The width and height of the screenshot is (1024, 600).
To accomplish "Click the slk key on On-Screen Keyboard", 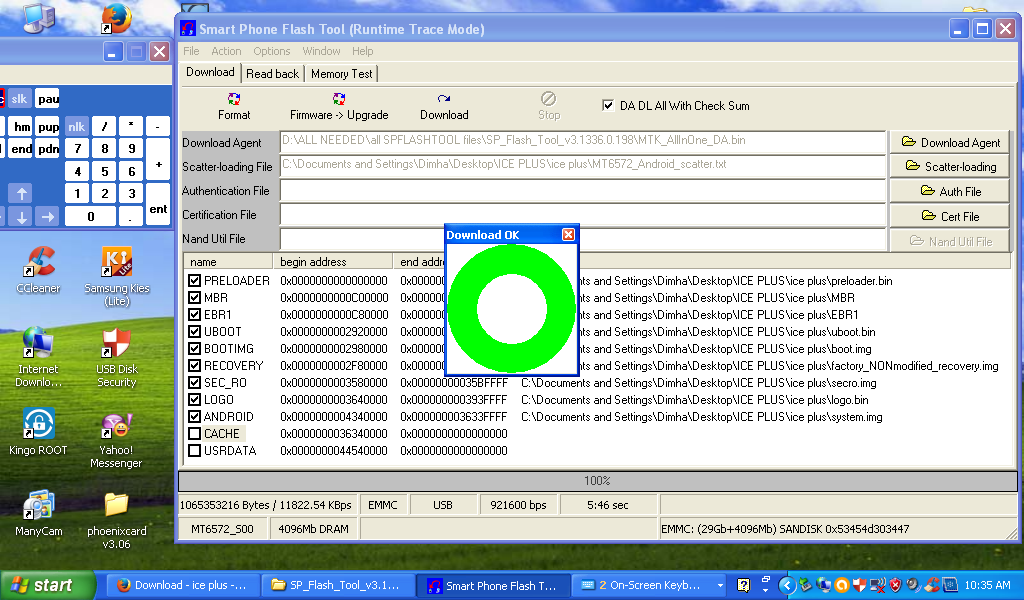I will point(19,99).
